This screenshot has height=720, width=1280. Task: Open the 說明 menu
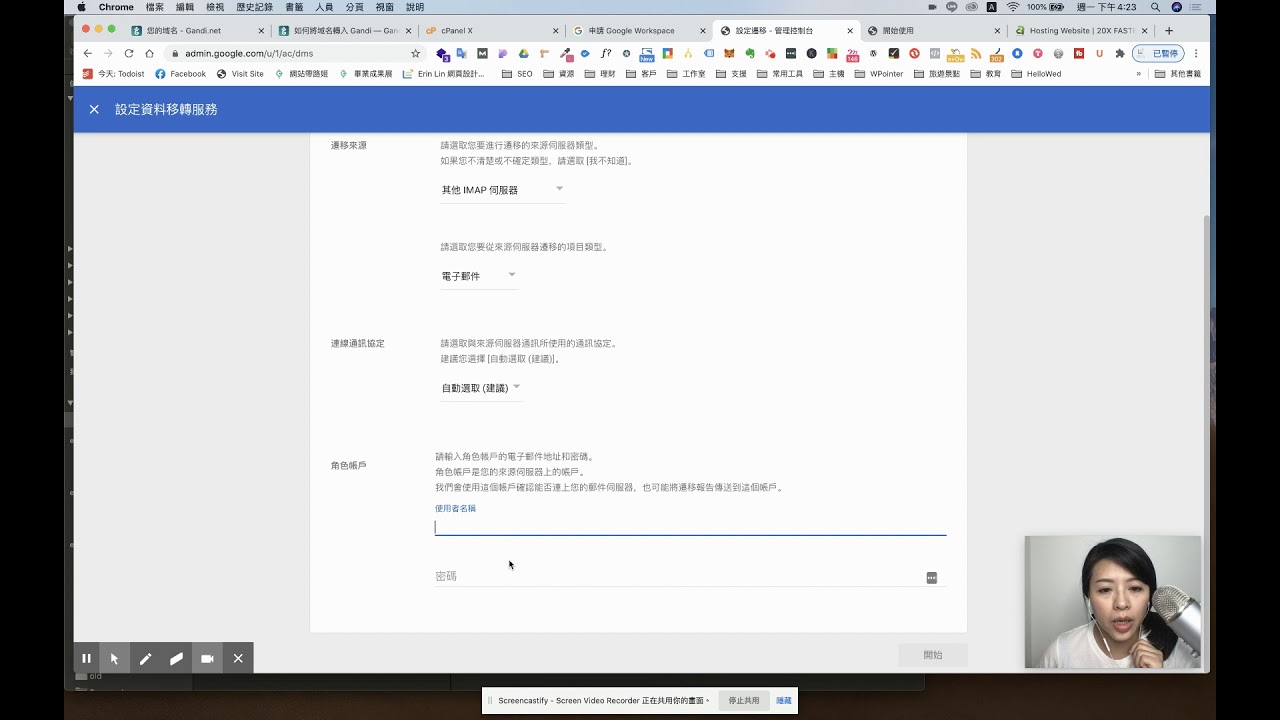pos(415,7)
